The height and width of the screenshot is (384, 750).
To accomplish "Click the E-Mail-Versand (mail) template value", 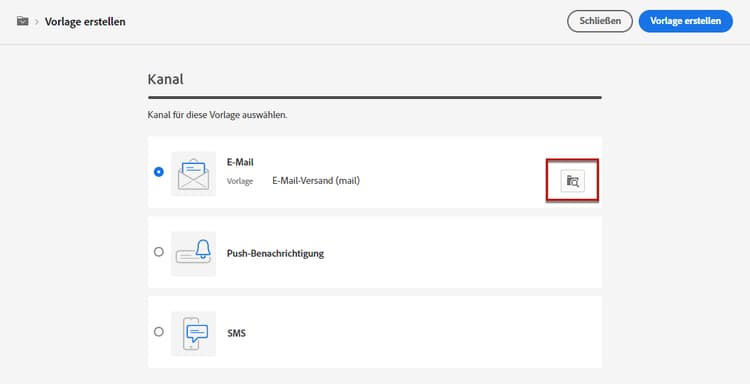I will coord(316,181).
